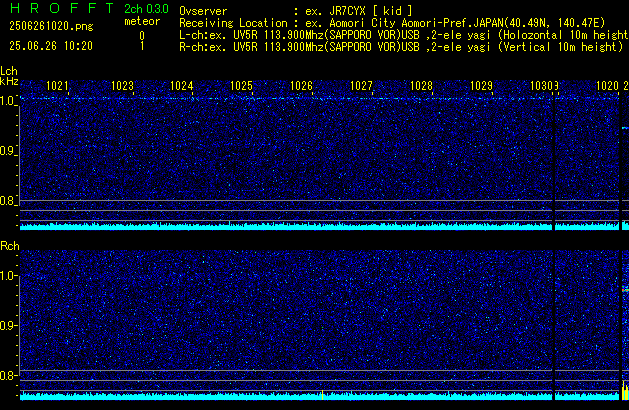Click the yellow spike in Rch level strip
The height and width of the screenshot is (410, 629).
pyautogui.click(x=323, y=395)
